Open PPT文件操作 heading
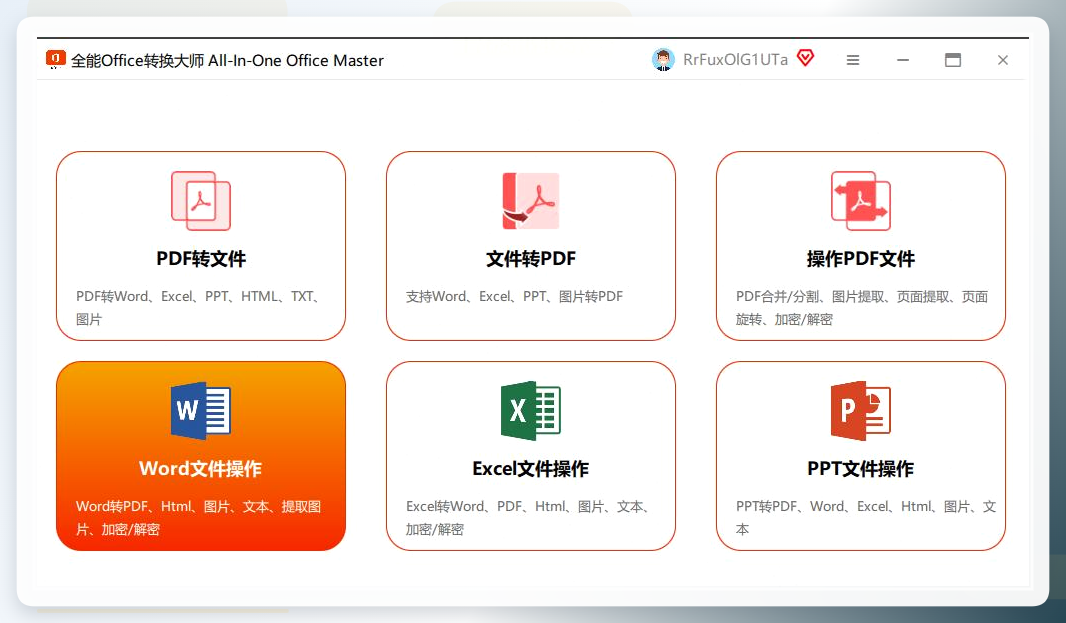Screen dimensions: 1066x623 [861, 469]
